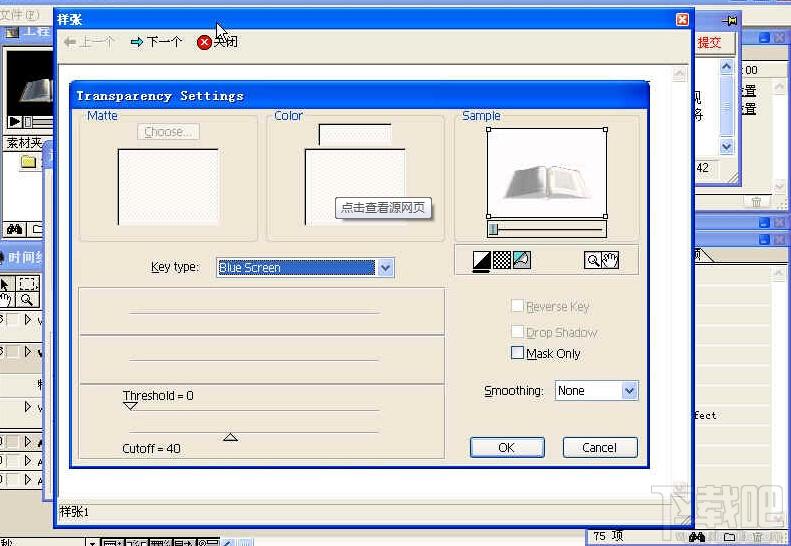Click Cancel in Transparency Settings

click(600, 448)
